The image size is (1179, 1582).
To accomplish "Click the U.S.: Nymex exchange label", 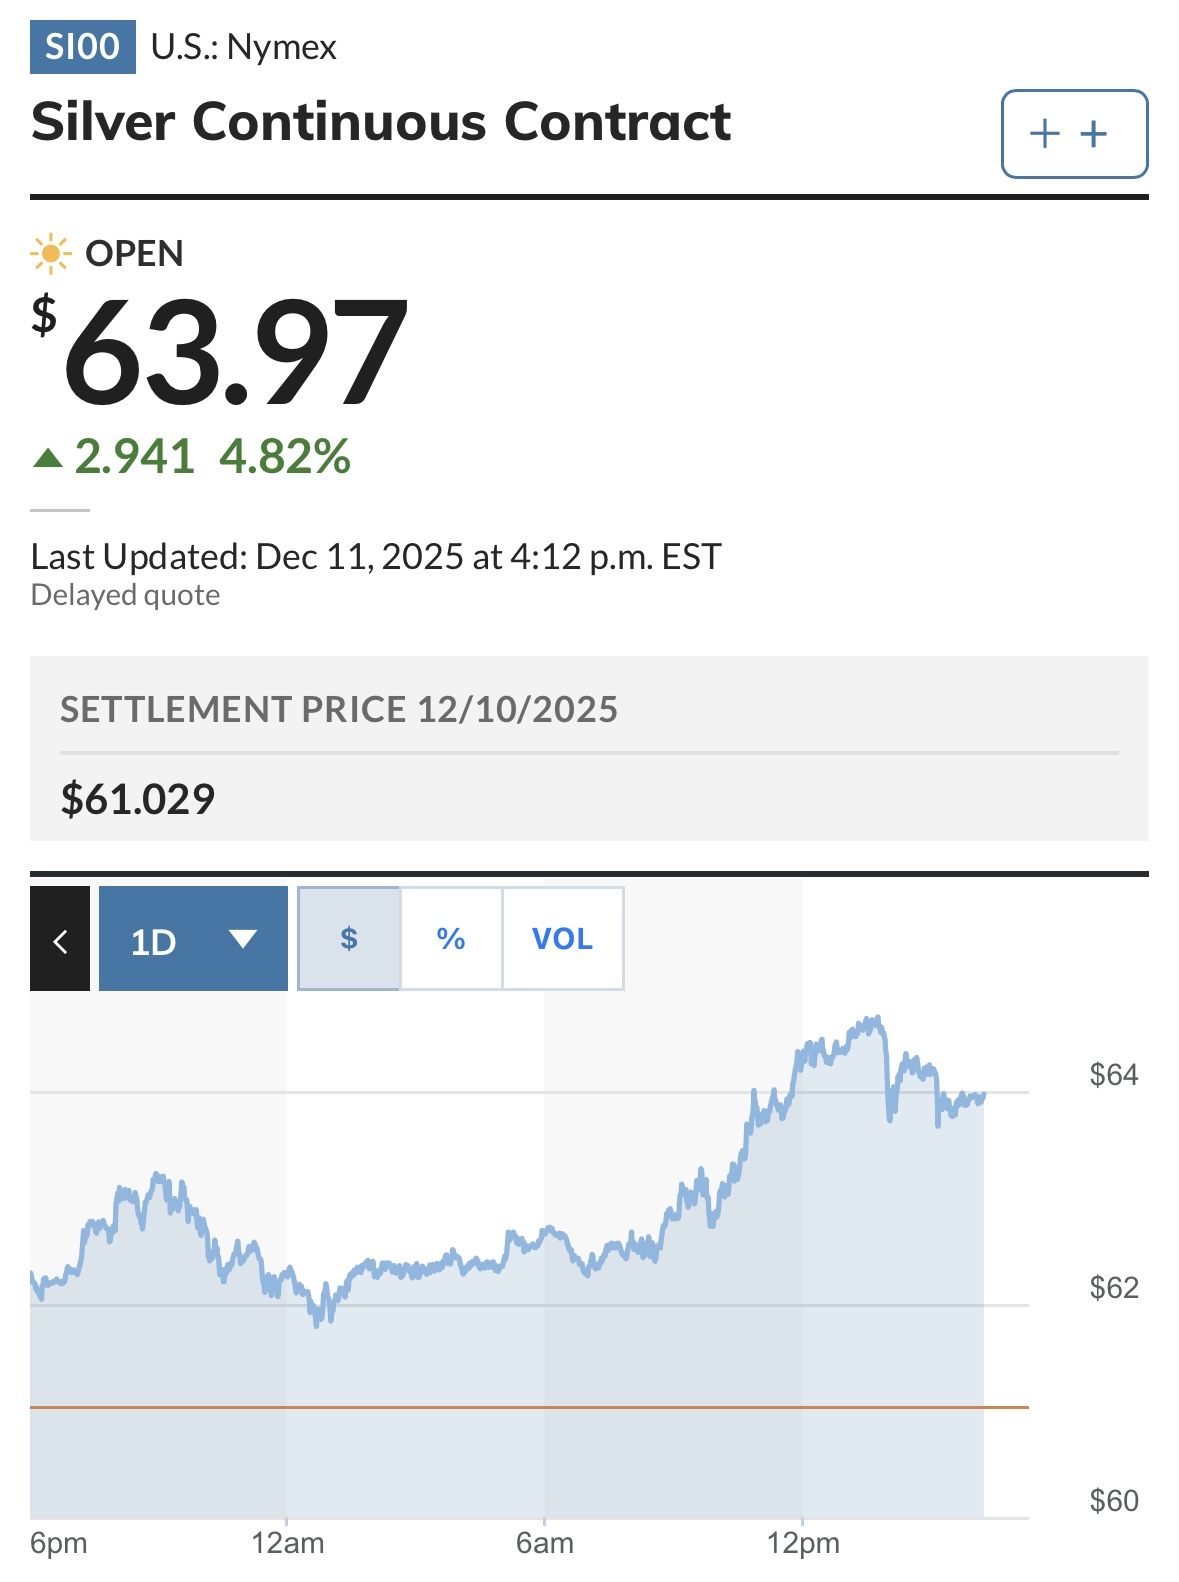I will 244,47.
